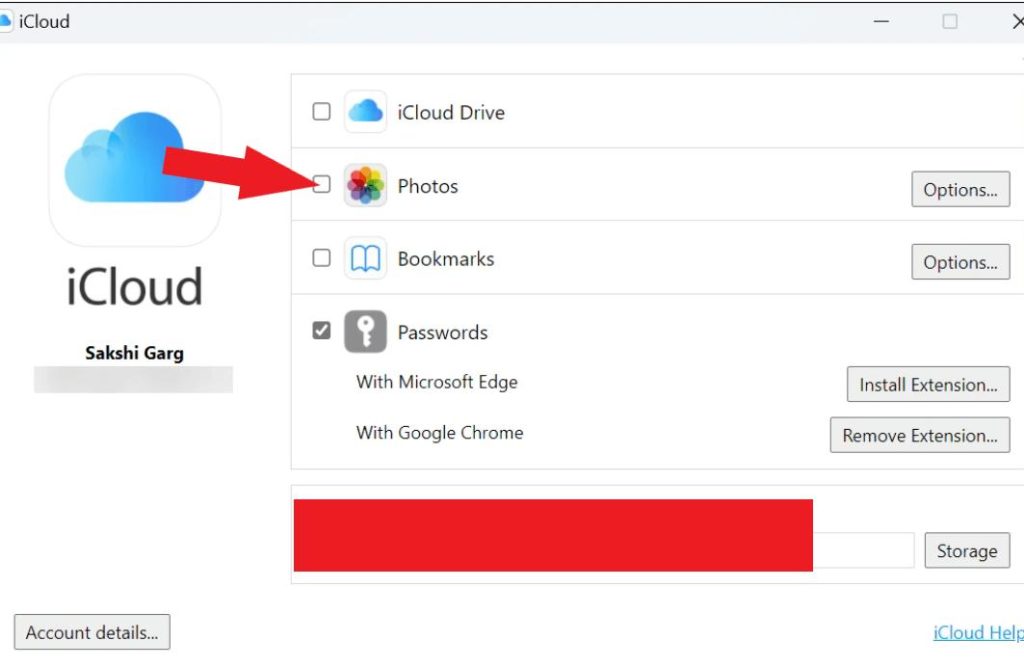The height and width of the screenshot is (667, 1024).
Task: Uncheck the Passwords checkbox
Action: pyautogui.click(x=321, y=331)
